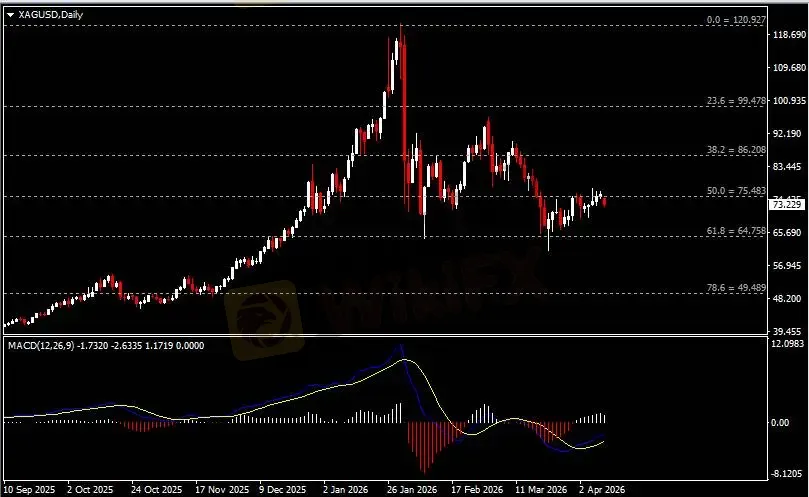Click the 2 Apr 2026 date label
809x497 pixels.
602,489
